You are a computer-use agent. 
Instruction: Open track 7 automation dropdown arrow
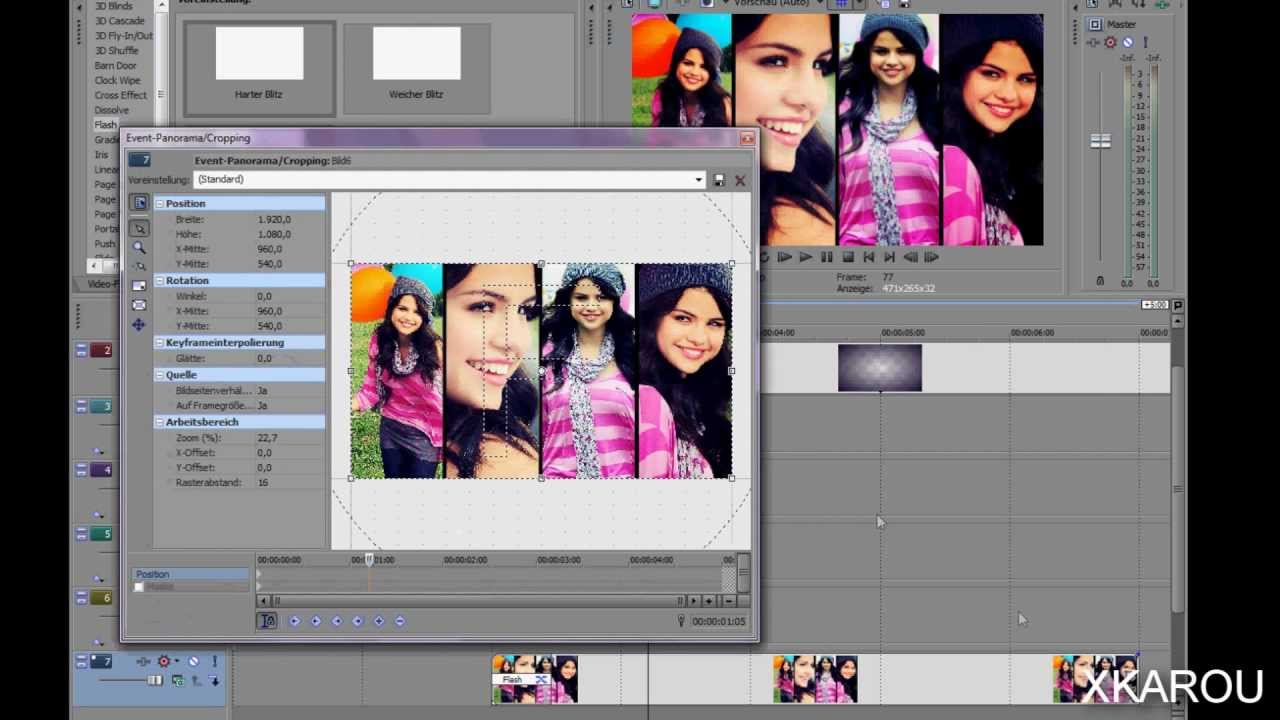[x=177, y=661]
